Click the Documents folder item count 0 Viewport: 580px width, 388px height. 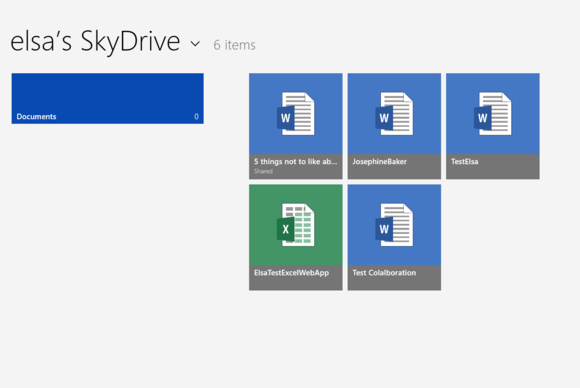[x=196, y=117]
